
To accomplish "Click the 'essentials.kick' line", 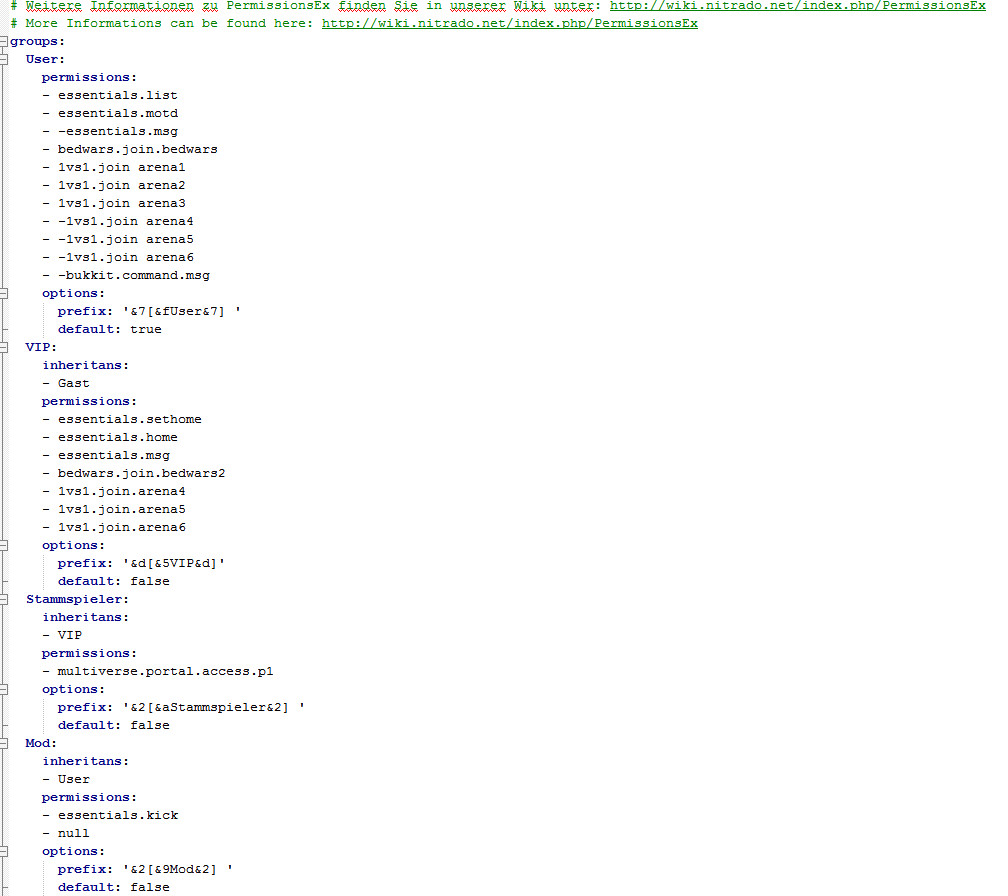I will click(110, 816).
